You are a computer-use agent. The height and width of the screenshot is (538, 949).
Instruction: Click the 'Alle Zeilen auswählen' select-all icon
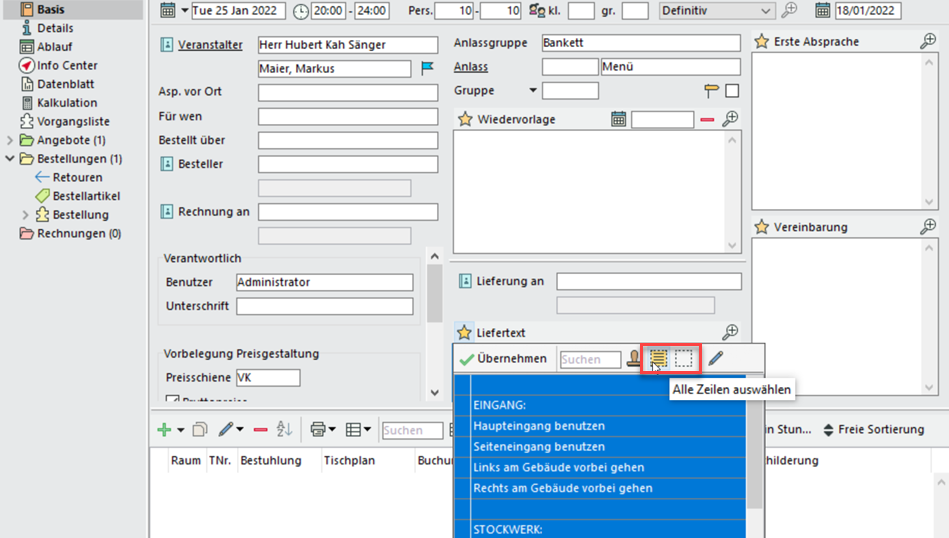point(658,358)
